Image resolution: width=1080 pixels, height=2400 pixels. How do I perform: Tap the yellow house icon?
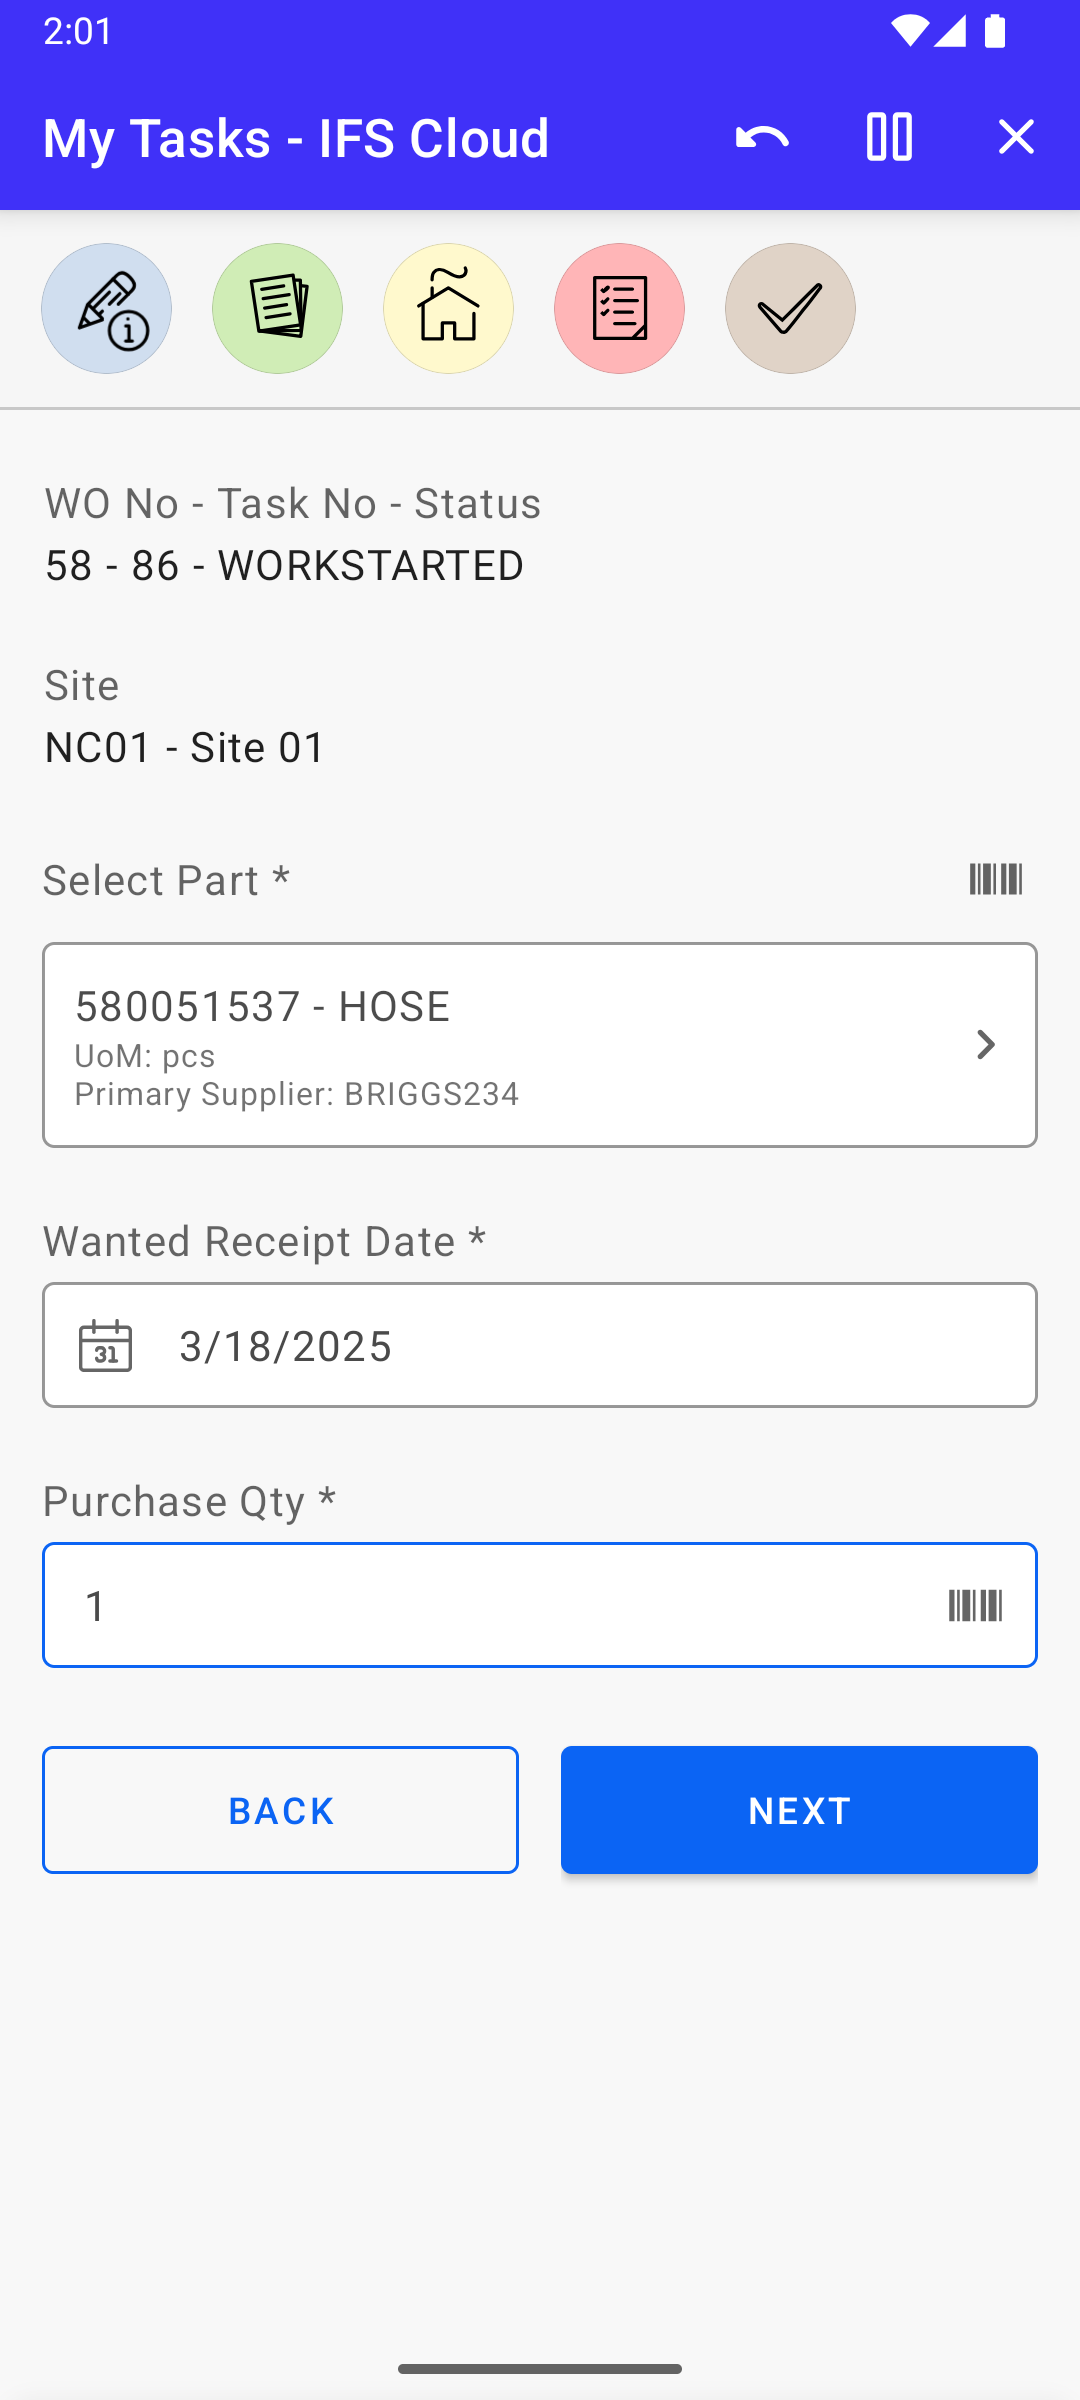click(448, 309)
